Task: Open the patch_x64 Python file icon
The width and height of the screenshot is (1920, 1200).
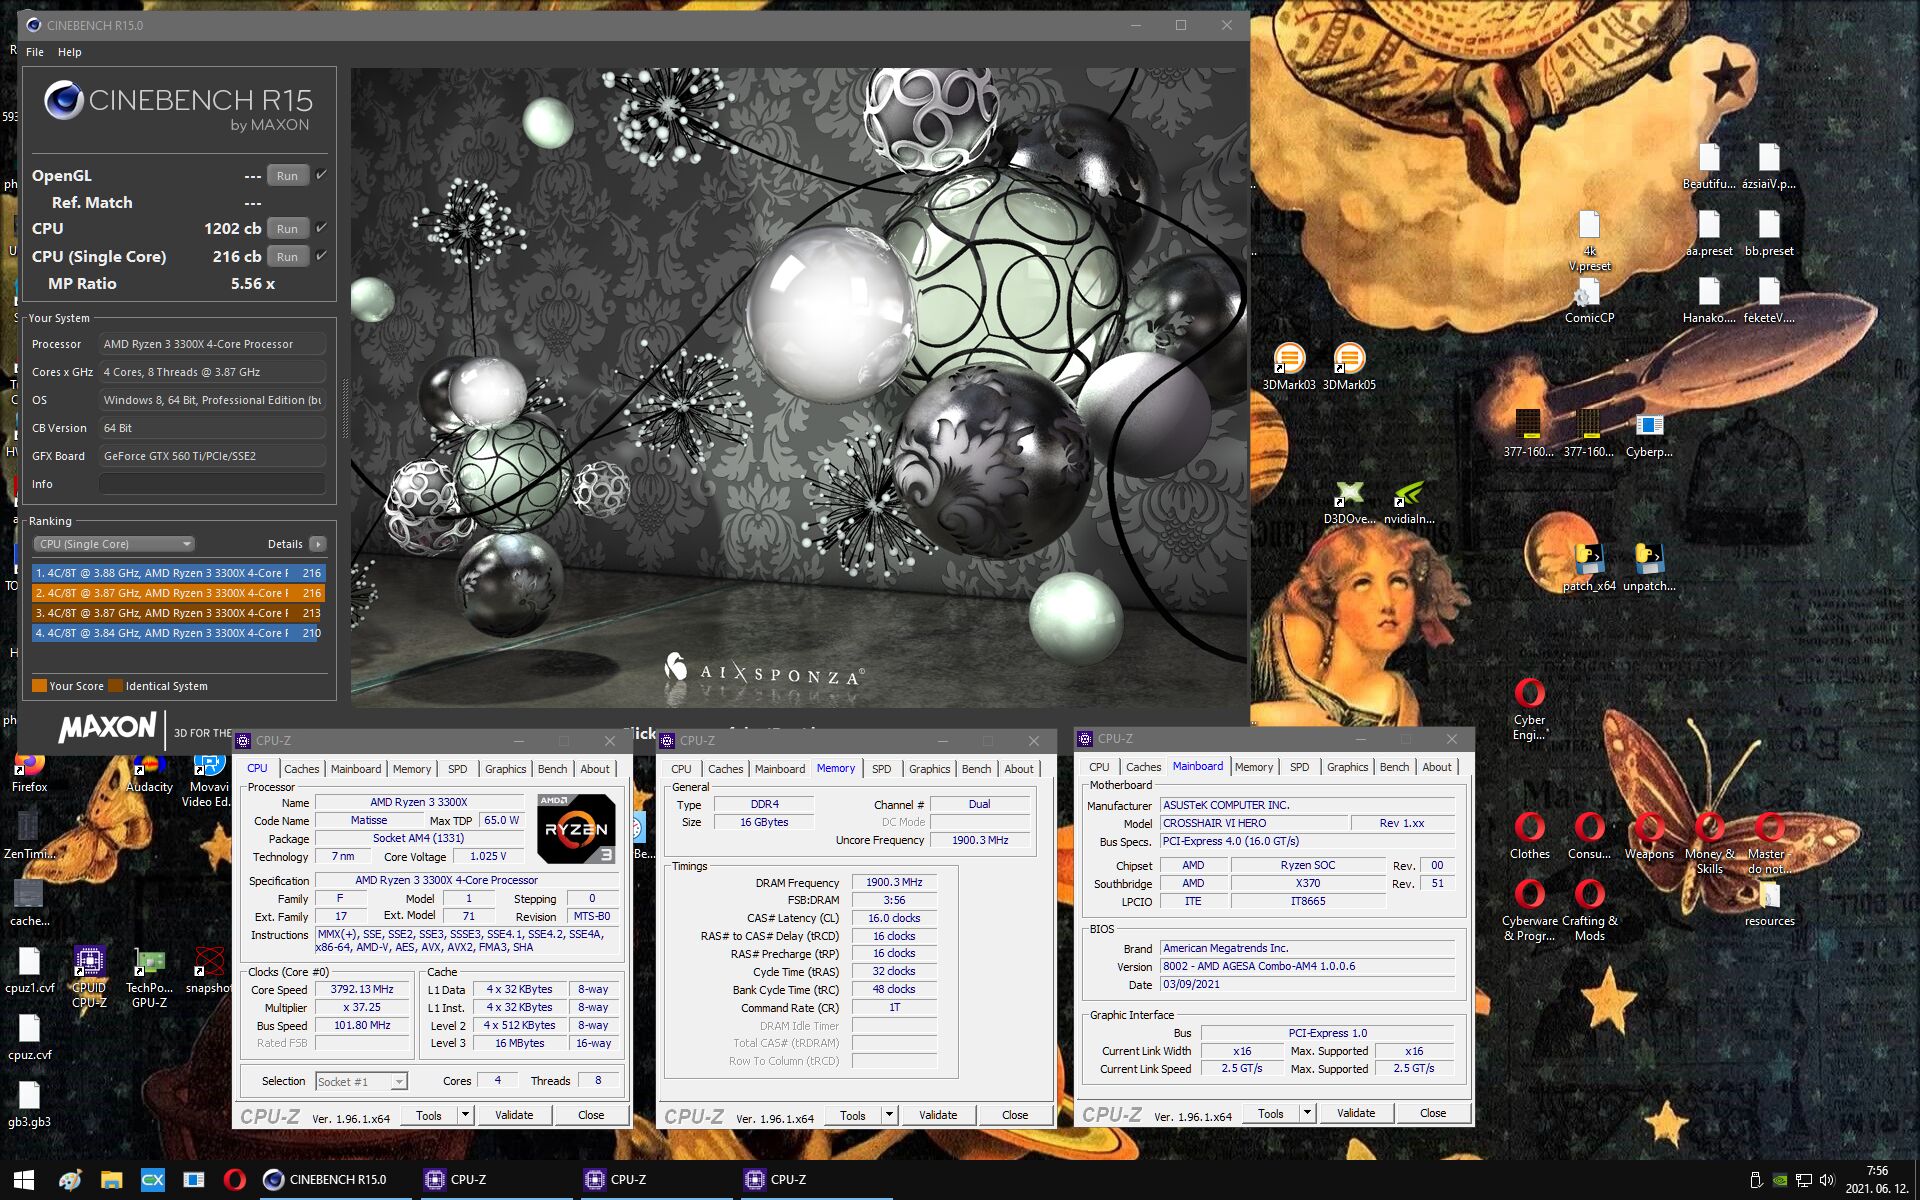Action: tap(1588, 558)
